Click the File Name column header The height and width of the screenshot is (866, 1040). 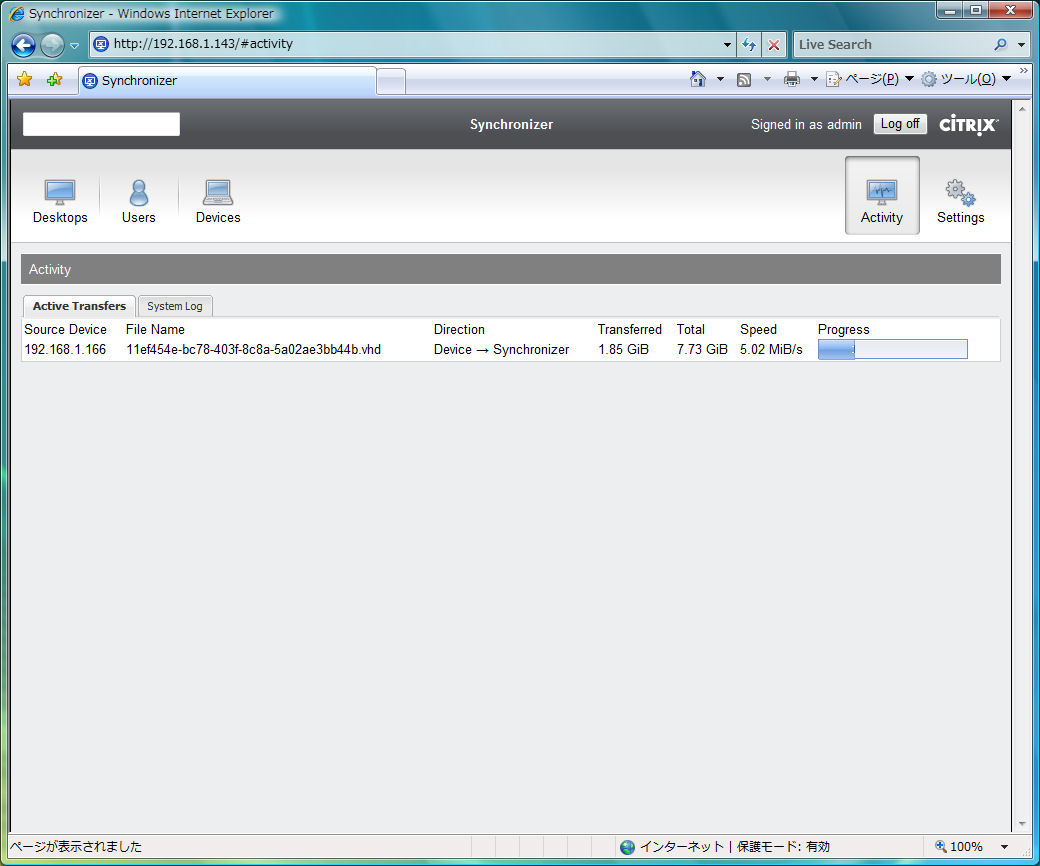tap(155, 330)
